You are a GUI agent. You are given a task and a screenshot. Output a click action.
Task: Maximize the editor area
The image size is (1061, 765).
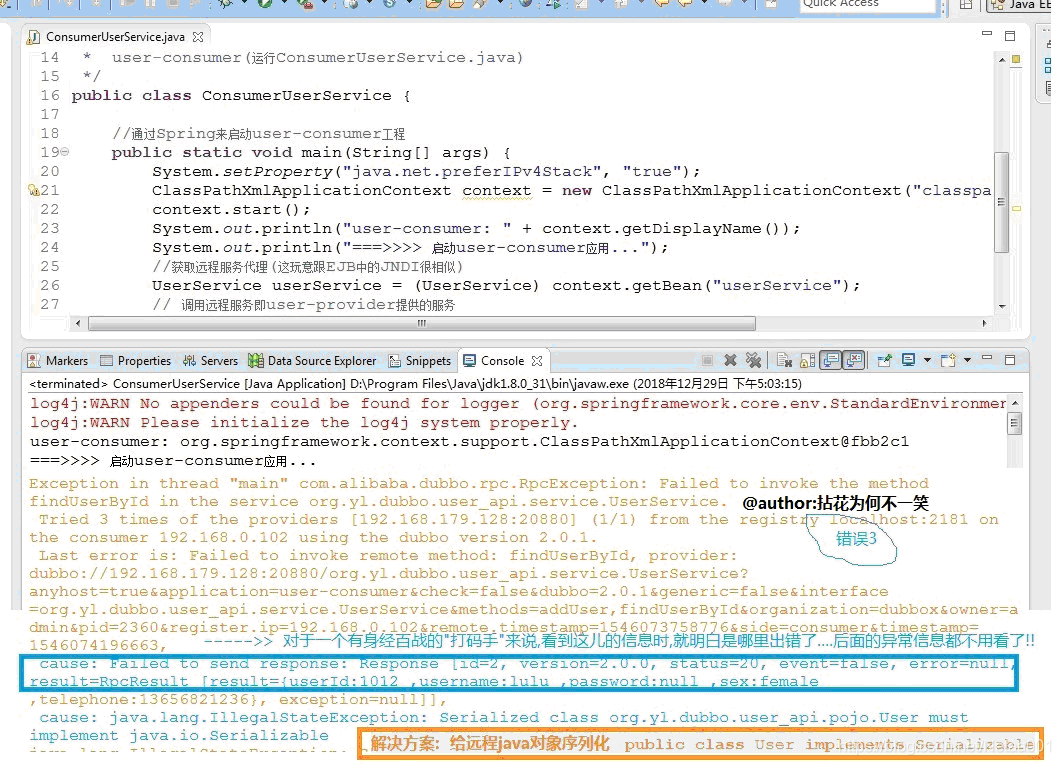[x=1010, y=36]
